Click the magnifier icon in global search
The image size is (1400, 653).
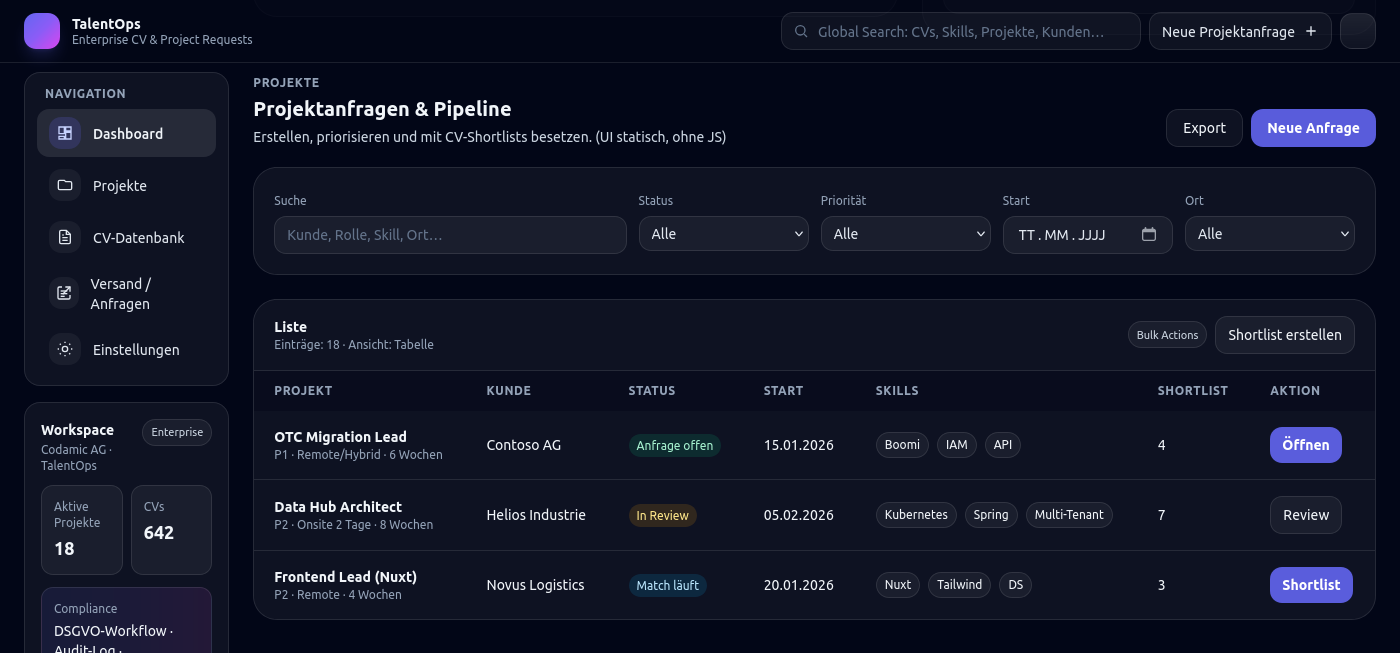pos(801,31)
